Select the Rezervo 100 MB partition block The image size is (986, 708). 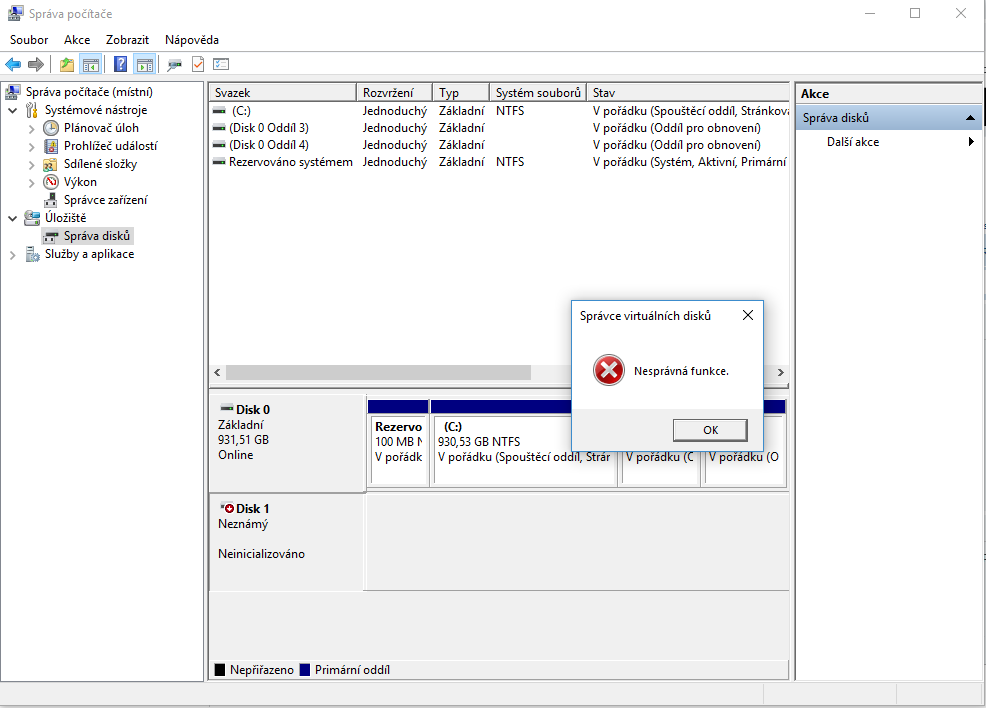(x=399, y=443)
